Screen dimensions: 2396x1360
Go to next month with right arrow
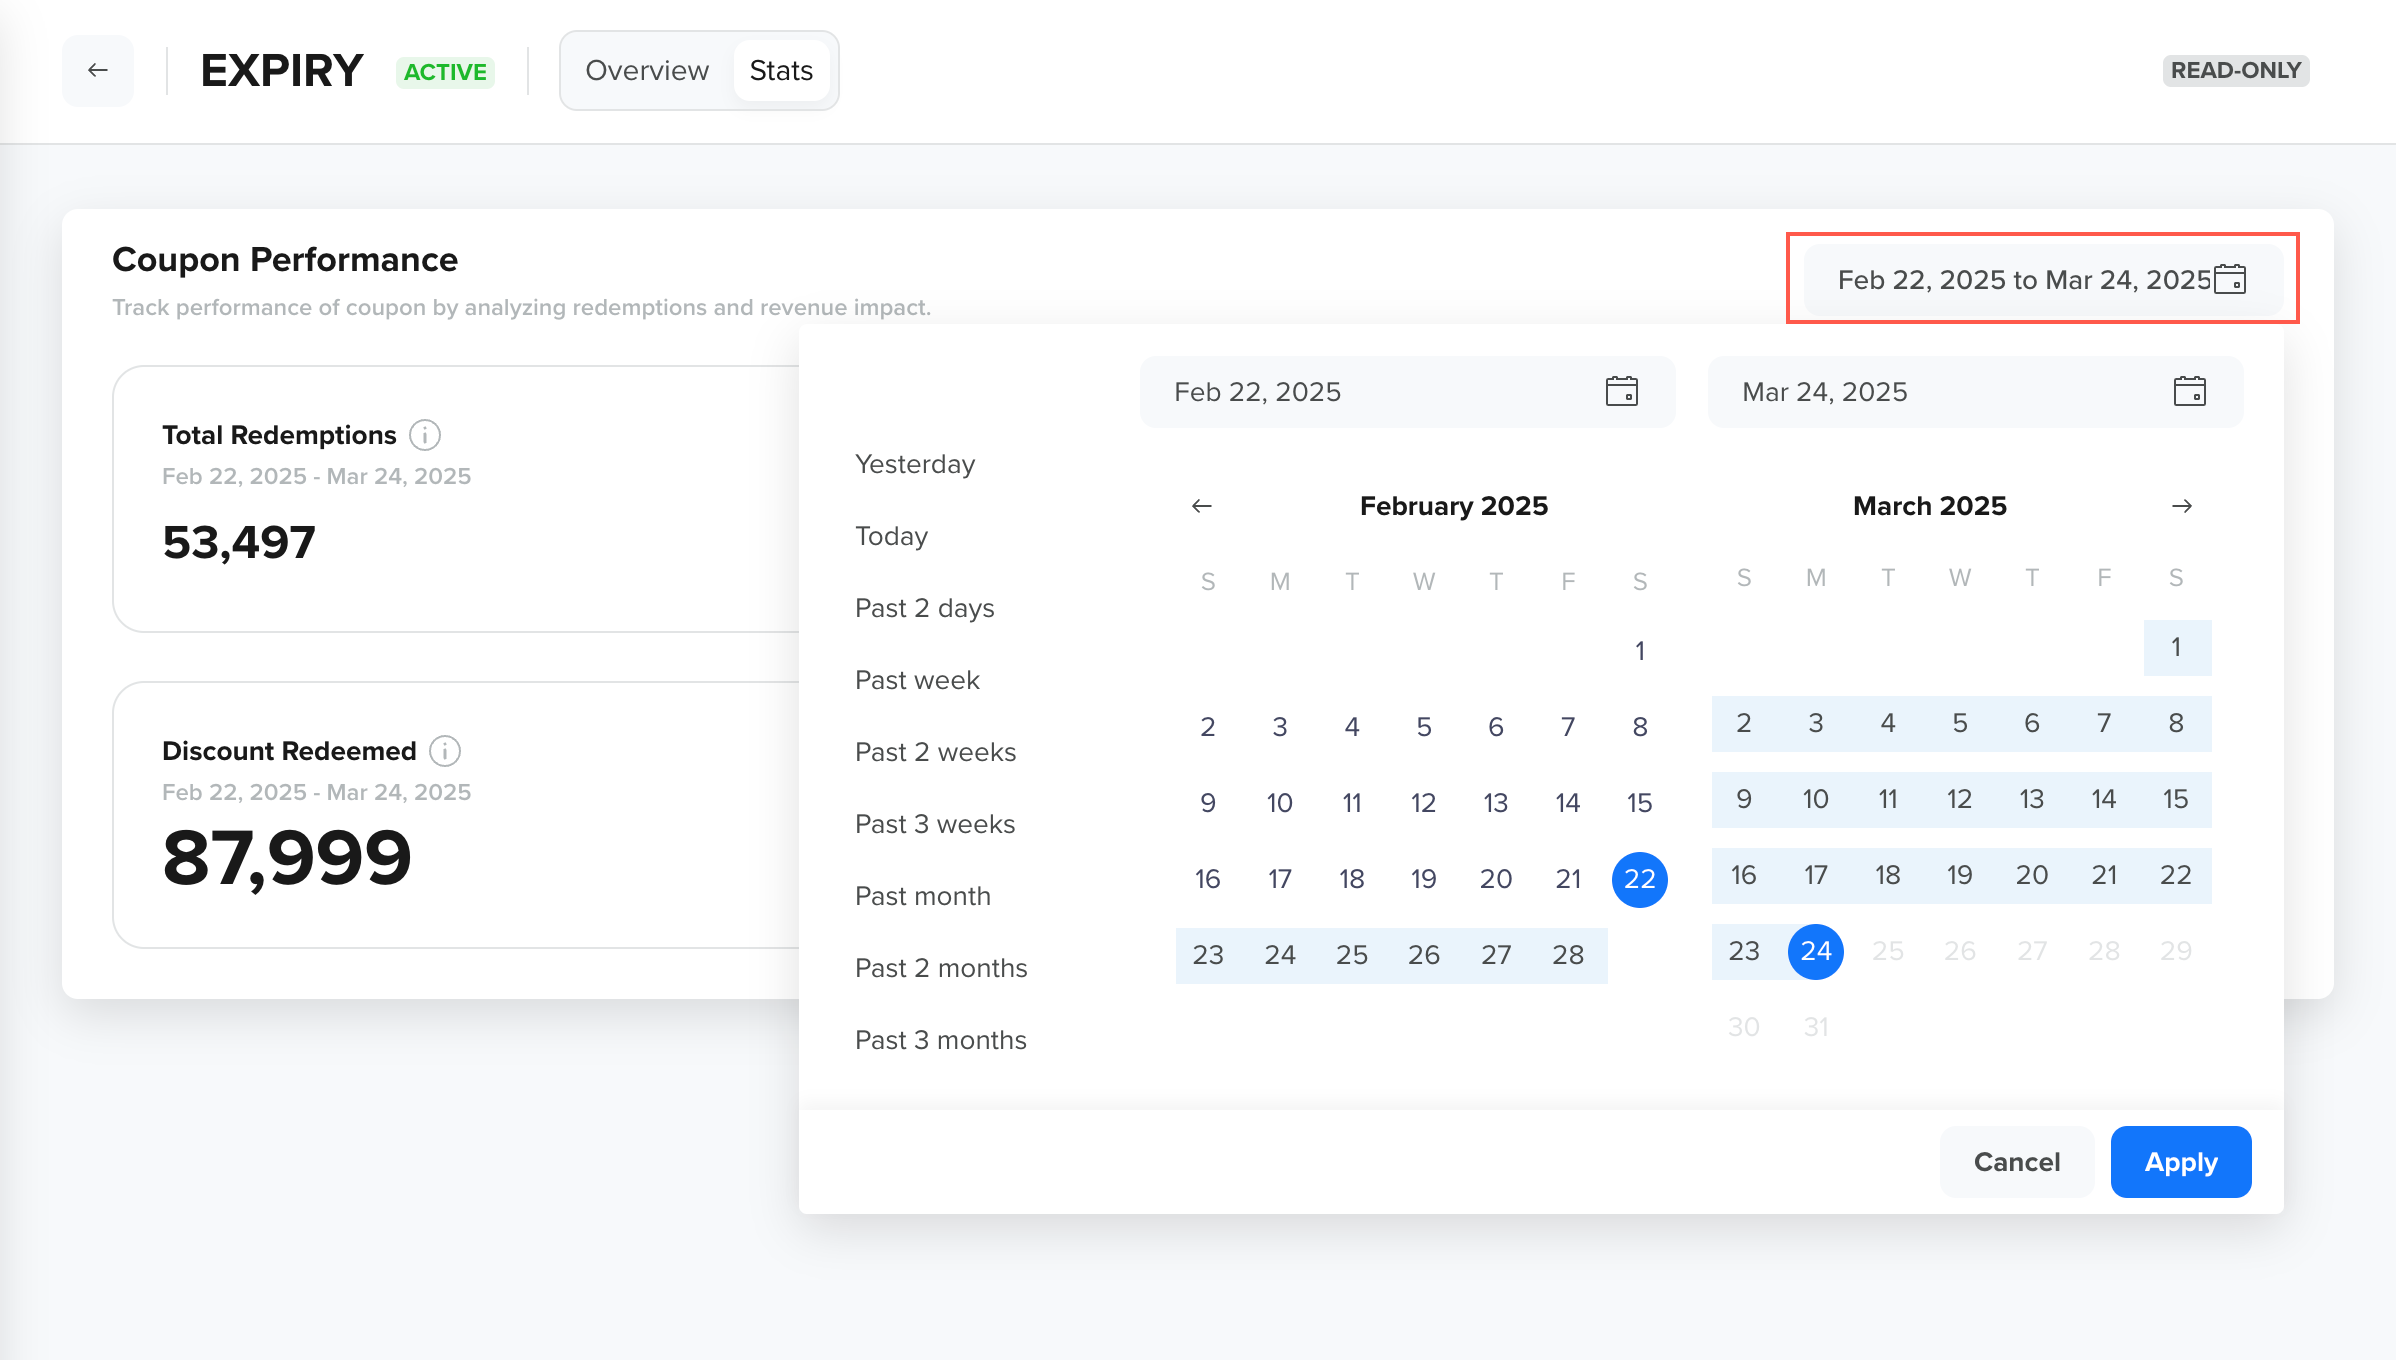click(2182, 506)
